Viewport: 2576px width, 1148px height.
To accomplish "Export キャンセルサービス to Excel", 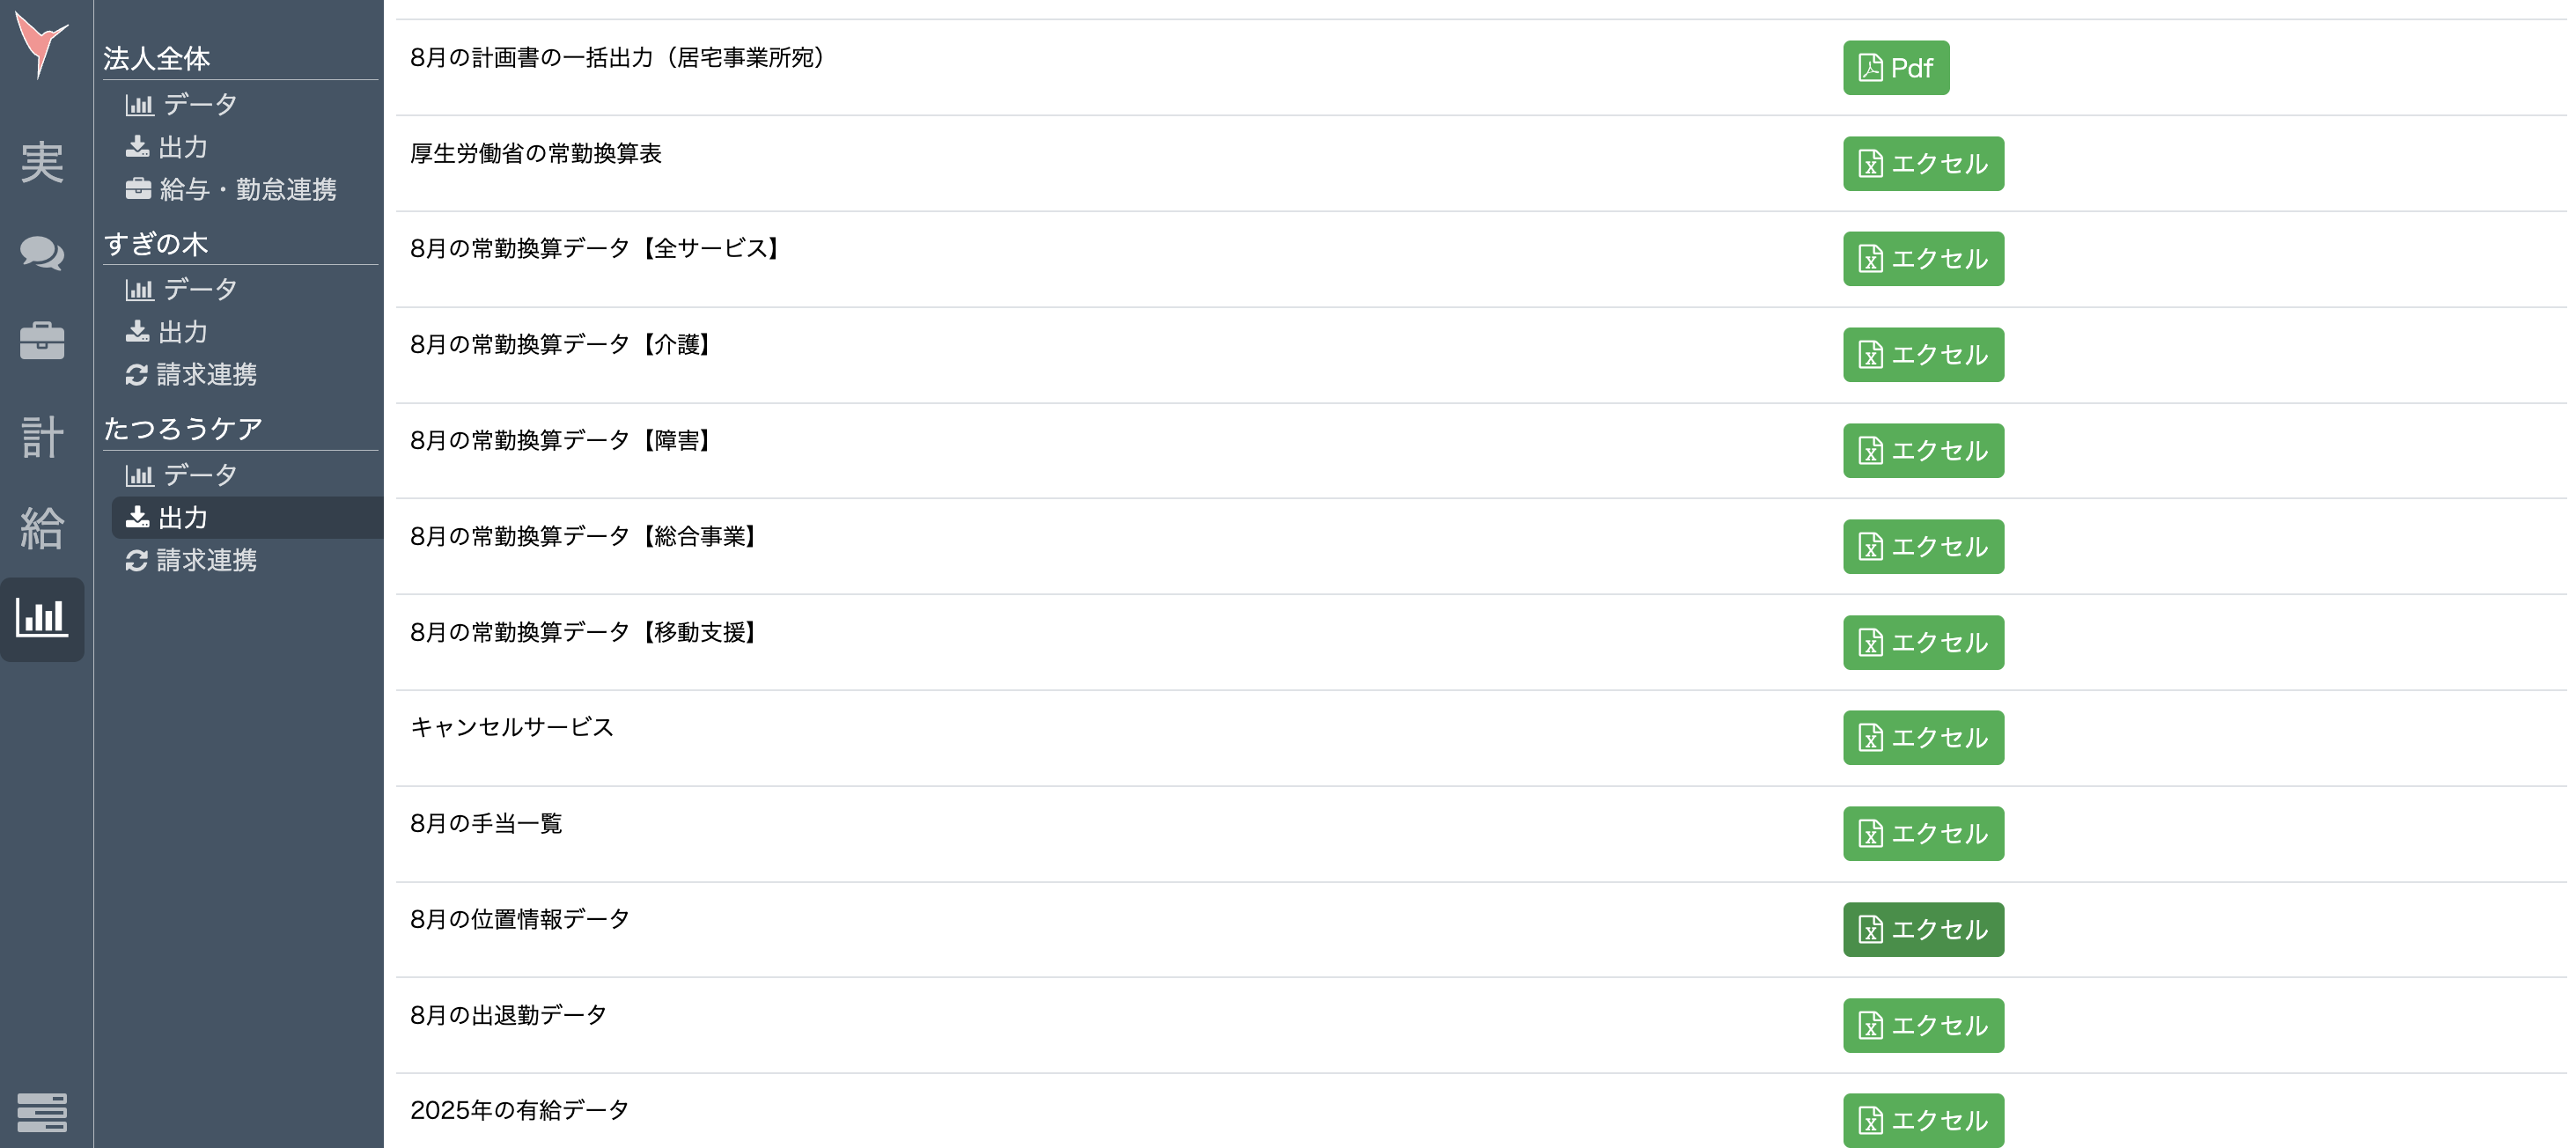I will [x=1922, y=738].
